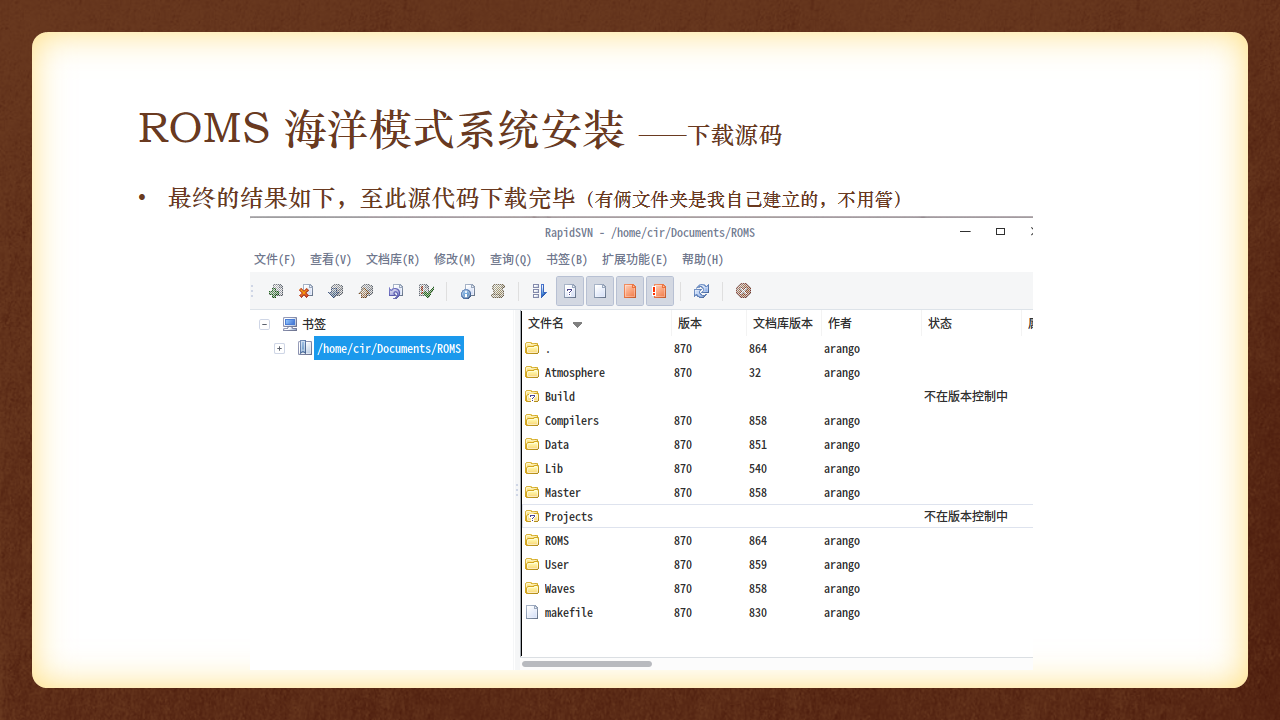This screenshot has width=1280, height=720.
Task: Click the Atmosphere folder icon
Action: (532, 372)
